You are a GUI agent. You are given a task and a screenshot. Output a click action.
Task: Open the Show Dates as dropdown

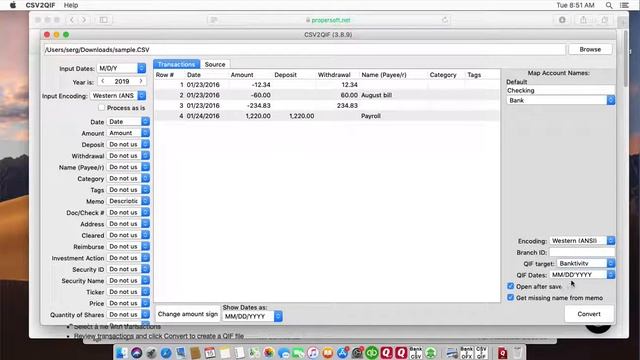tap(252, 316)
